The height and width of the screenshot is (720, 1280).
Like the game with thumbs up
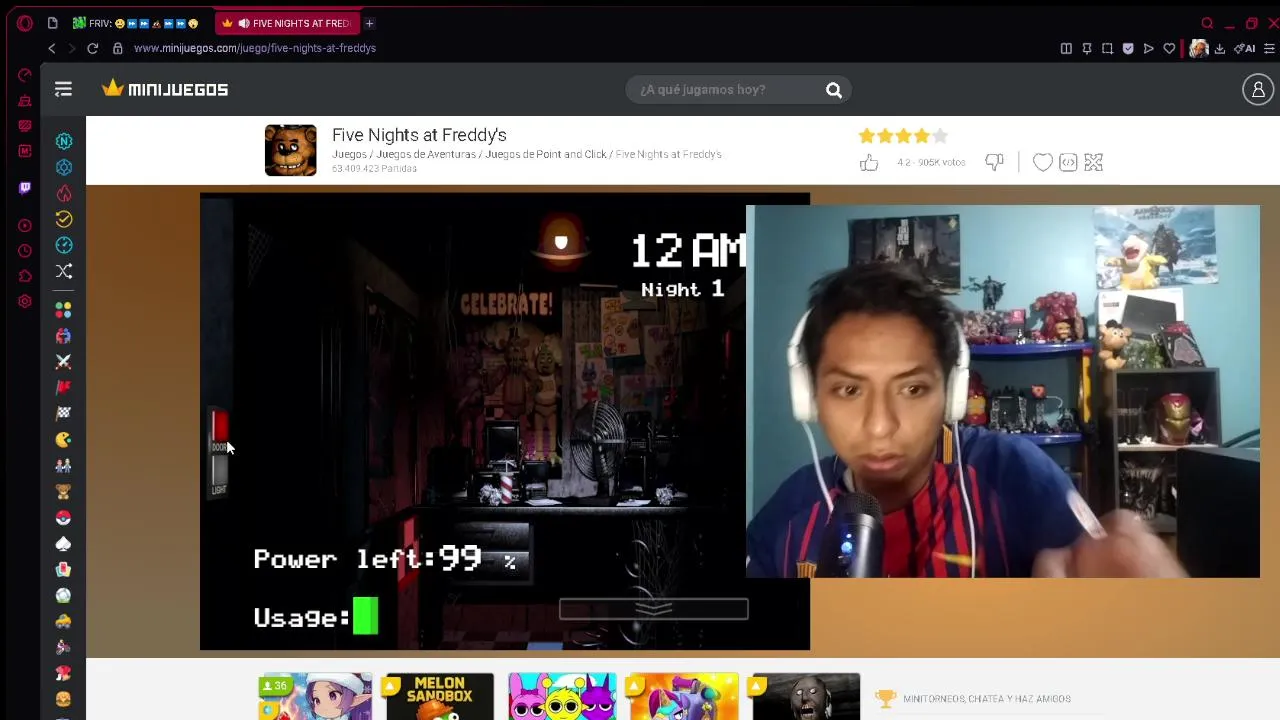[868, 162]
